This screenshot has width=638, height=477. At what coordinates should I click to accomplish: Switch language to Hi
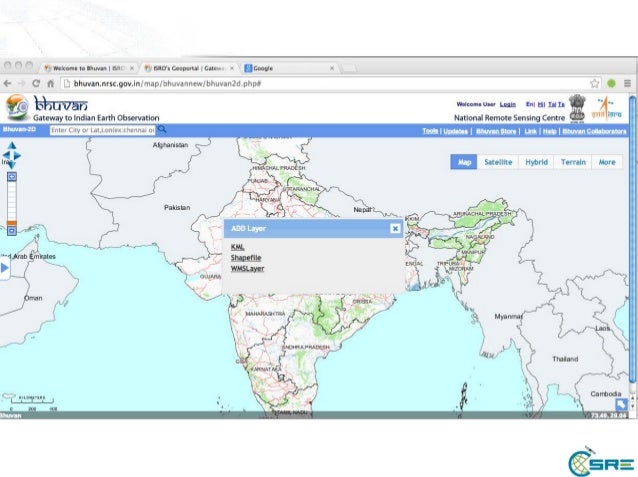click(x=541, y=104)
